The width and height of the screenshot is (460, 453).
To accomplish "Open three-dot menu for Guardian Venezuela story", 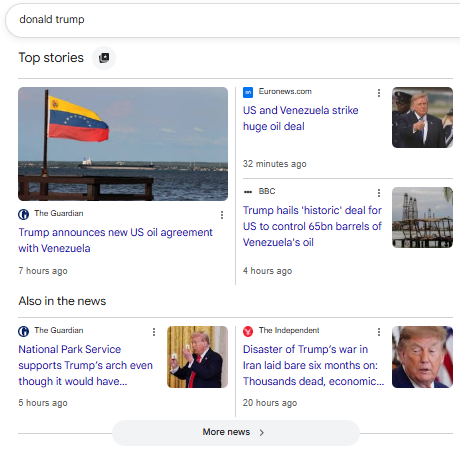I will 222,215.
